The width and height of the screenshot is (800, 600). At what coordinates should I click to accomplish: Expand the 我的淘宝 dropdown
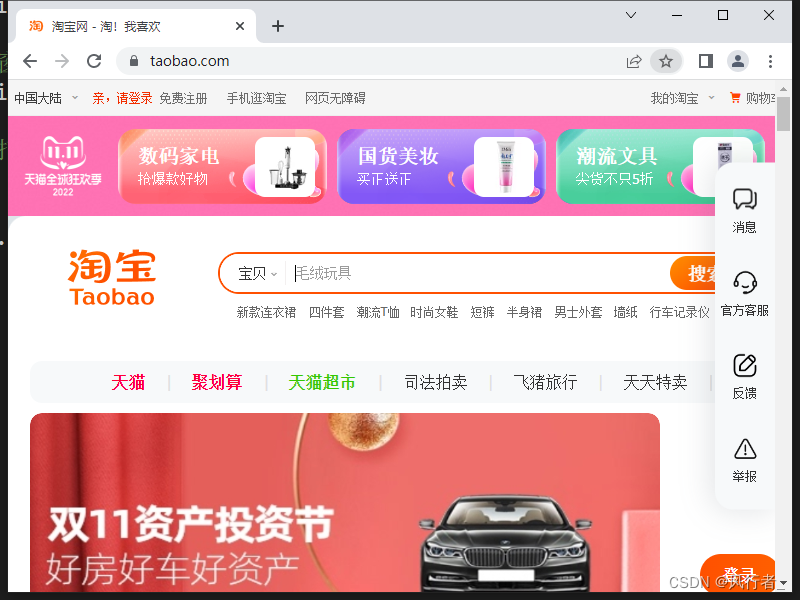pos(682,98)
